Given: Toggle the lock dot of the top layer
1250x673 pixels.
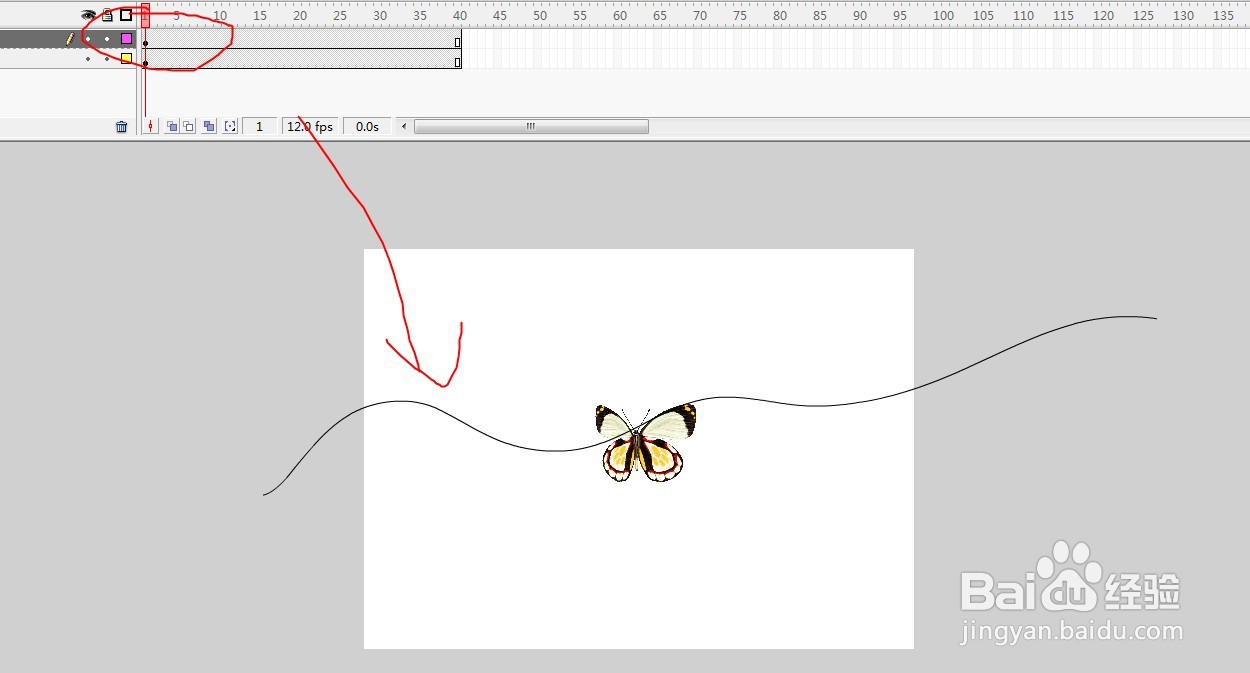Looking at the screenshot, I should [107, 39].
